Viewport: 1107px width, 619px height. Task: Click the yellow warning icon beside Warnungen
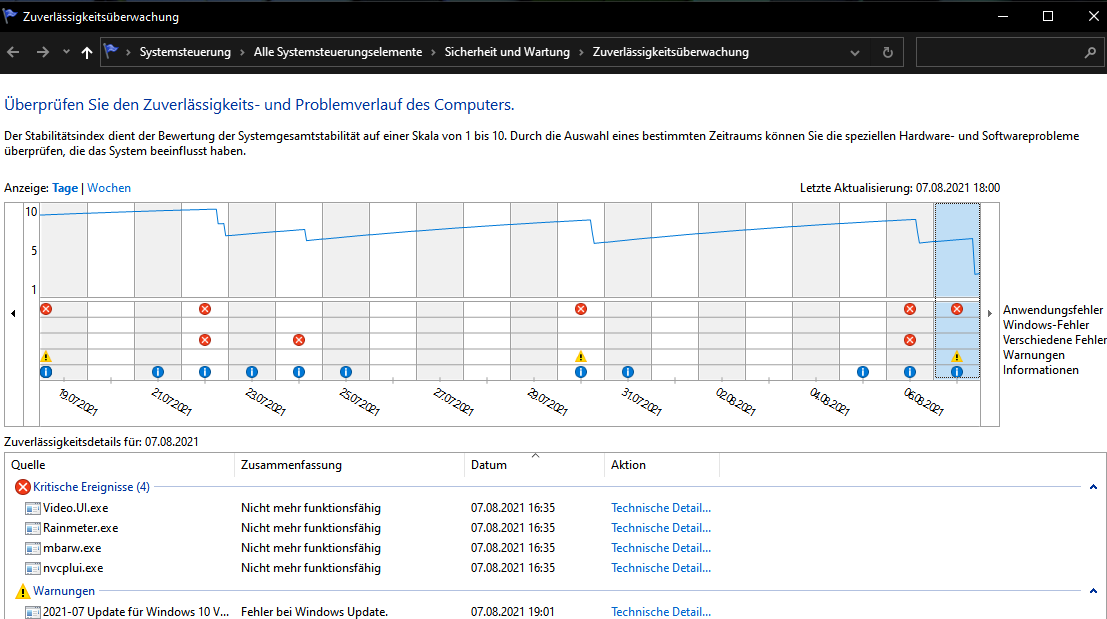[x=23, y=591]
